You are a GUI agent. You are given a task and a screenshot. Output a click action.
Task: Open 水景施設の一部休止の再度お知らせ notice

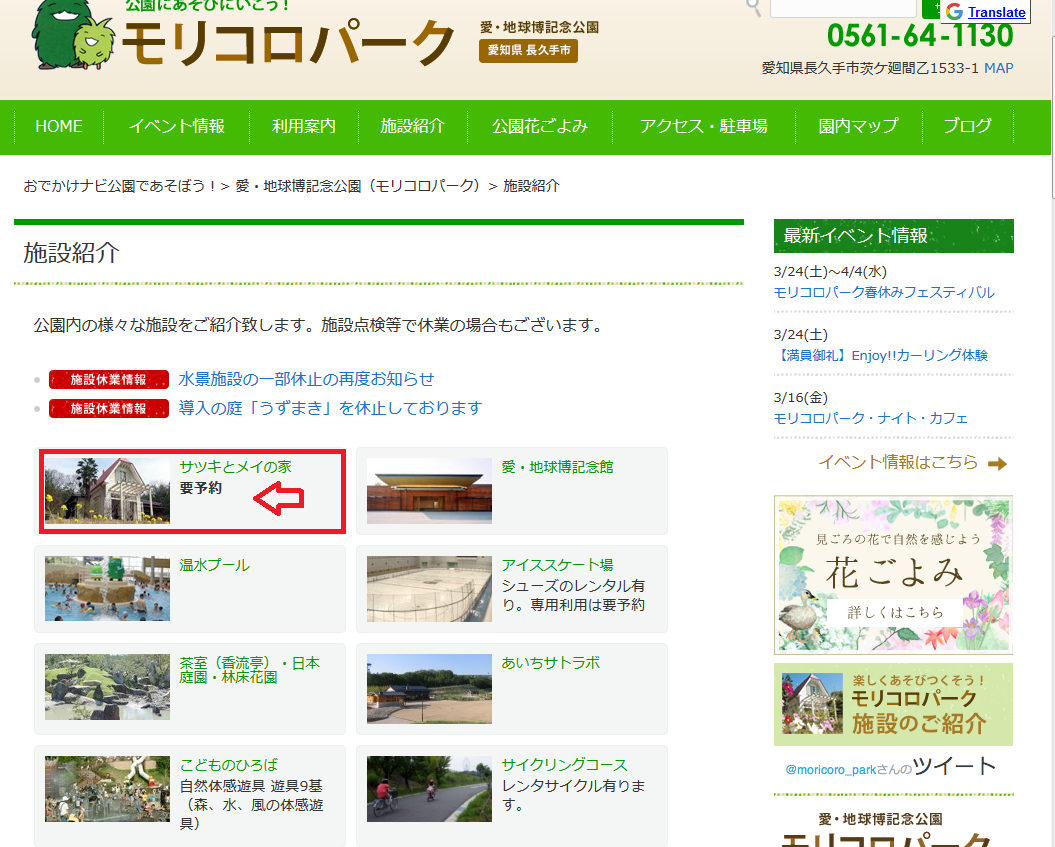point(306,379)
